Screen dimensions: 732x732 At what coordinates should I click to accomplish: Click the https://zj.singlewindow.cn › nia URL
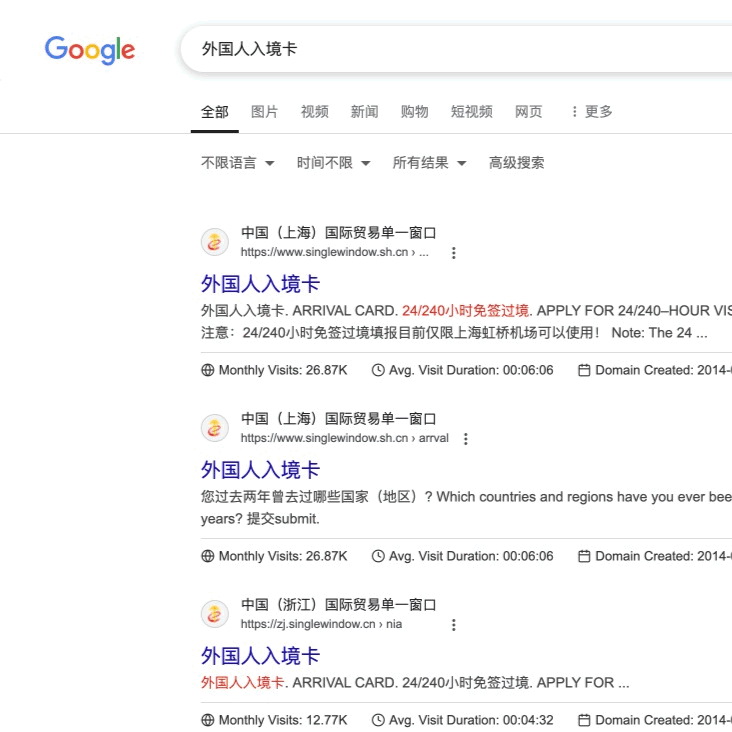[321, 625]
